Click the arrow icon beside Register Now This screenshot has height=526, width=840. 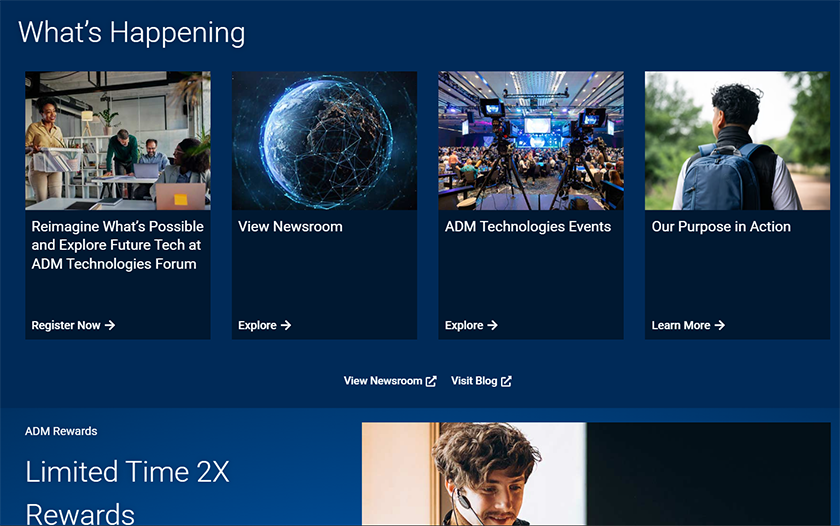110,325
